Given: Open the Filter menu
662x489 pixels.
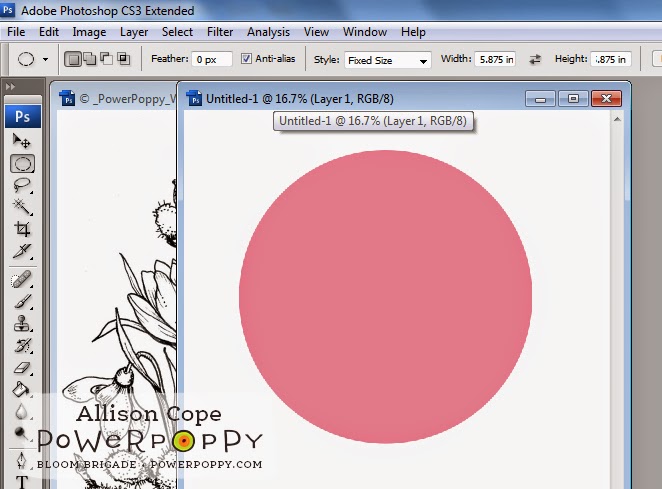Looking at the screenshot, I should coord(220,32).
